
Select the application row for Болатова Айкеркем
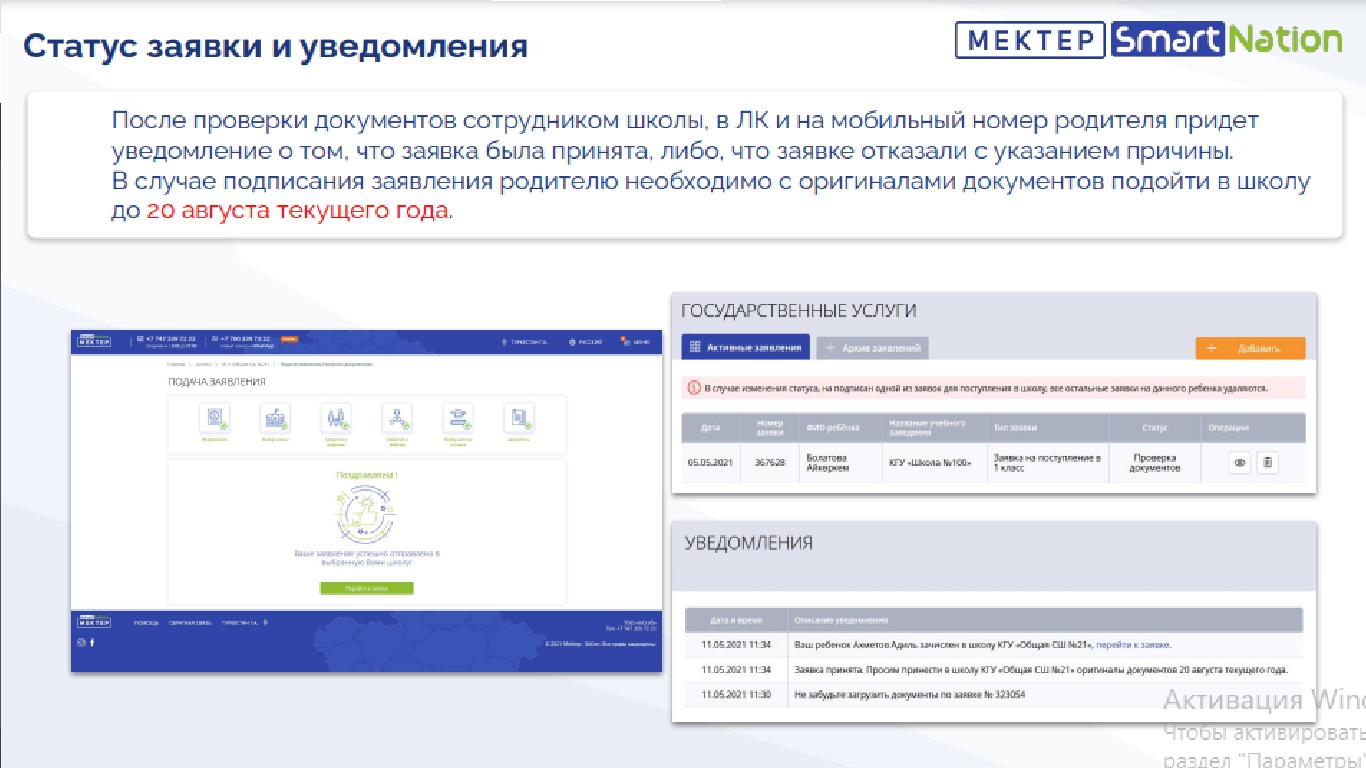click(827, 463)
